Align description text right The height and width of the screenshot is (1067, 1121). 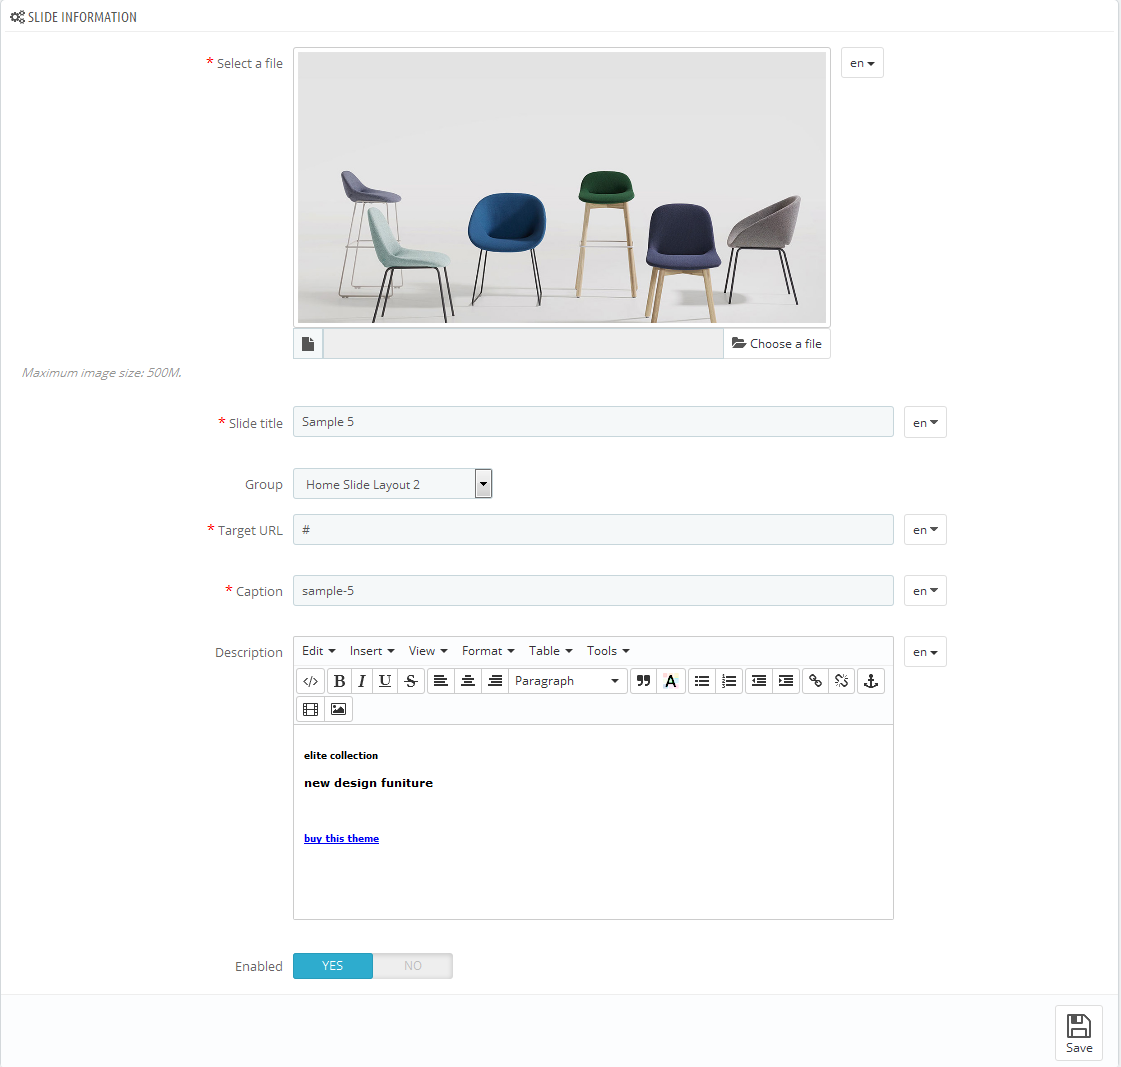[x=495, y=681]
